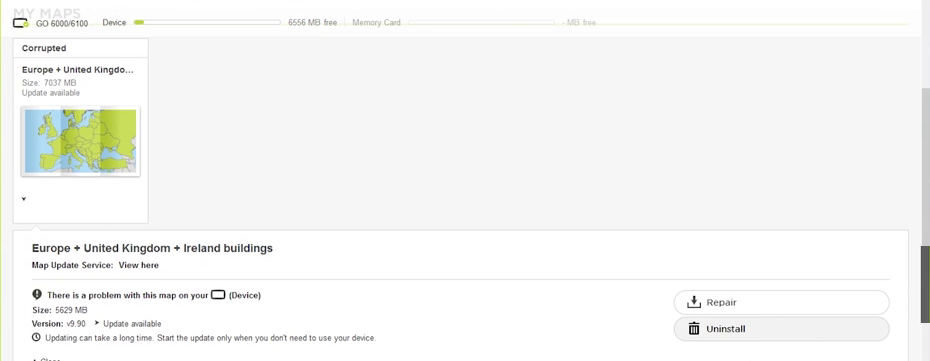Click the trash can icon on Uninstall

click(x=694, y=328)
